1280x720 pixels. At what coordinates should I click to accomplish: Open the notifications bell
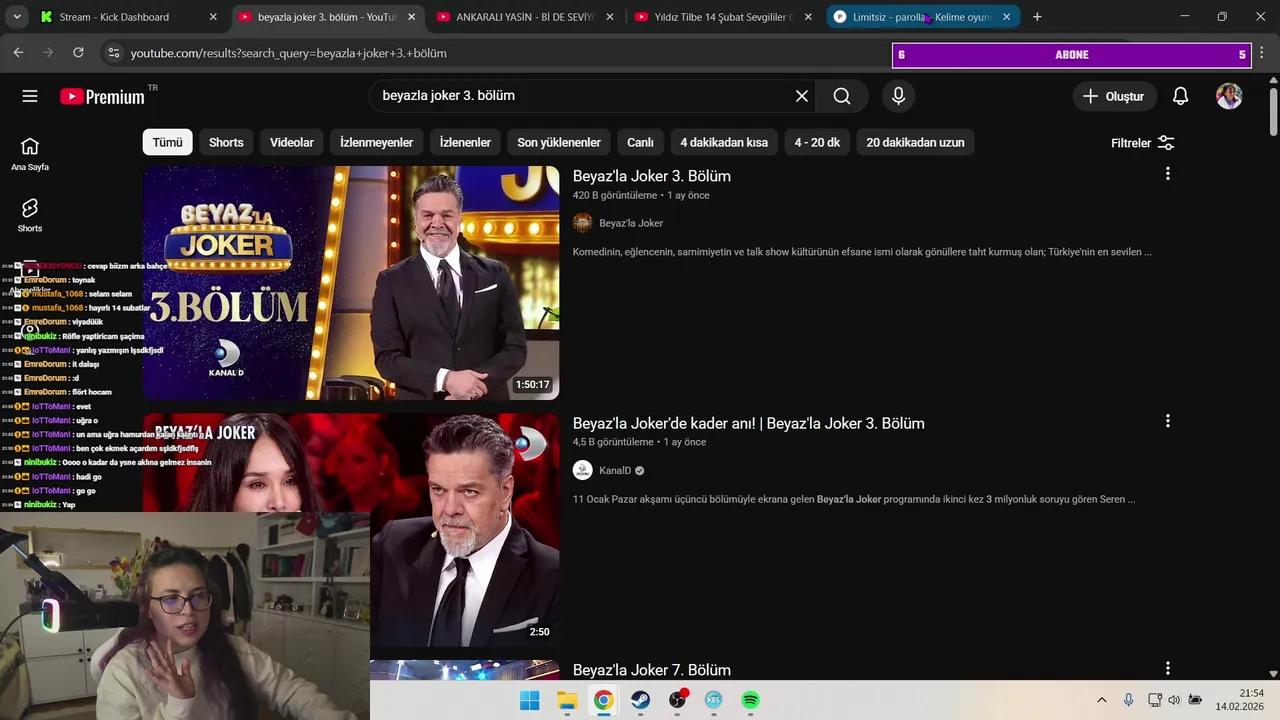click(1180, 96)
